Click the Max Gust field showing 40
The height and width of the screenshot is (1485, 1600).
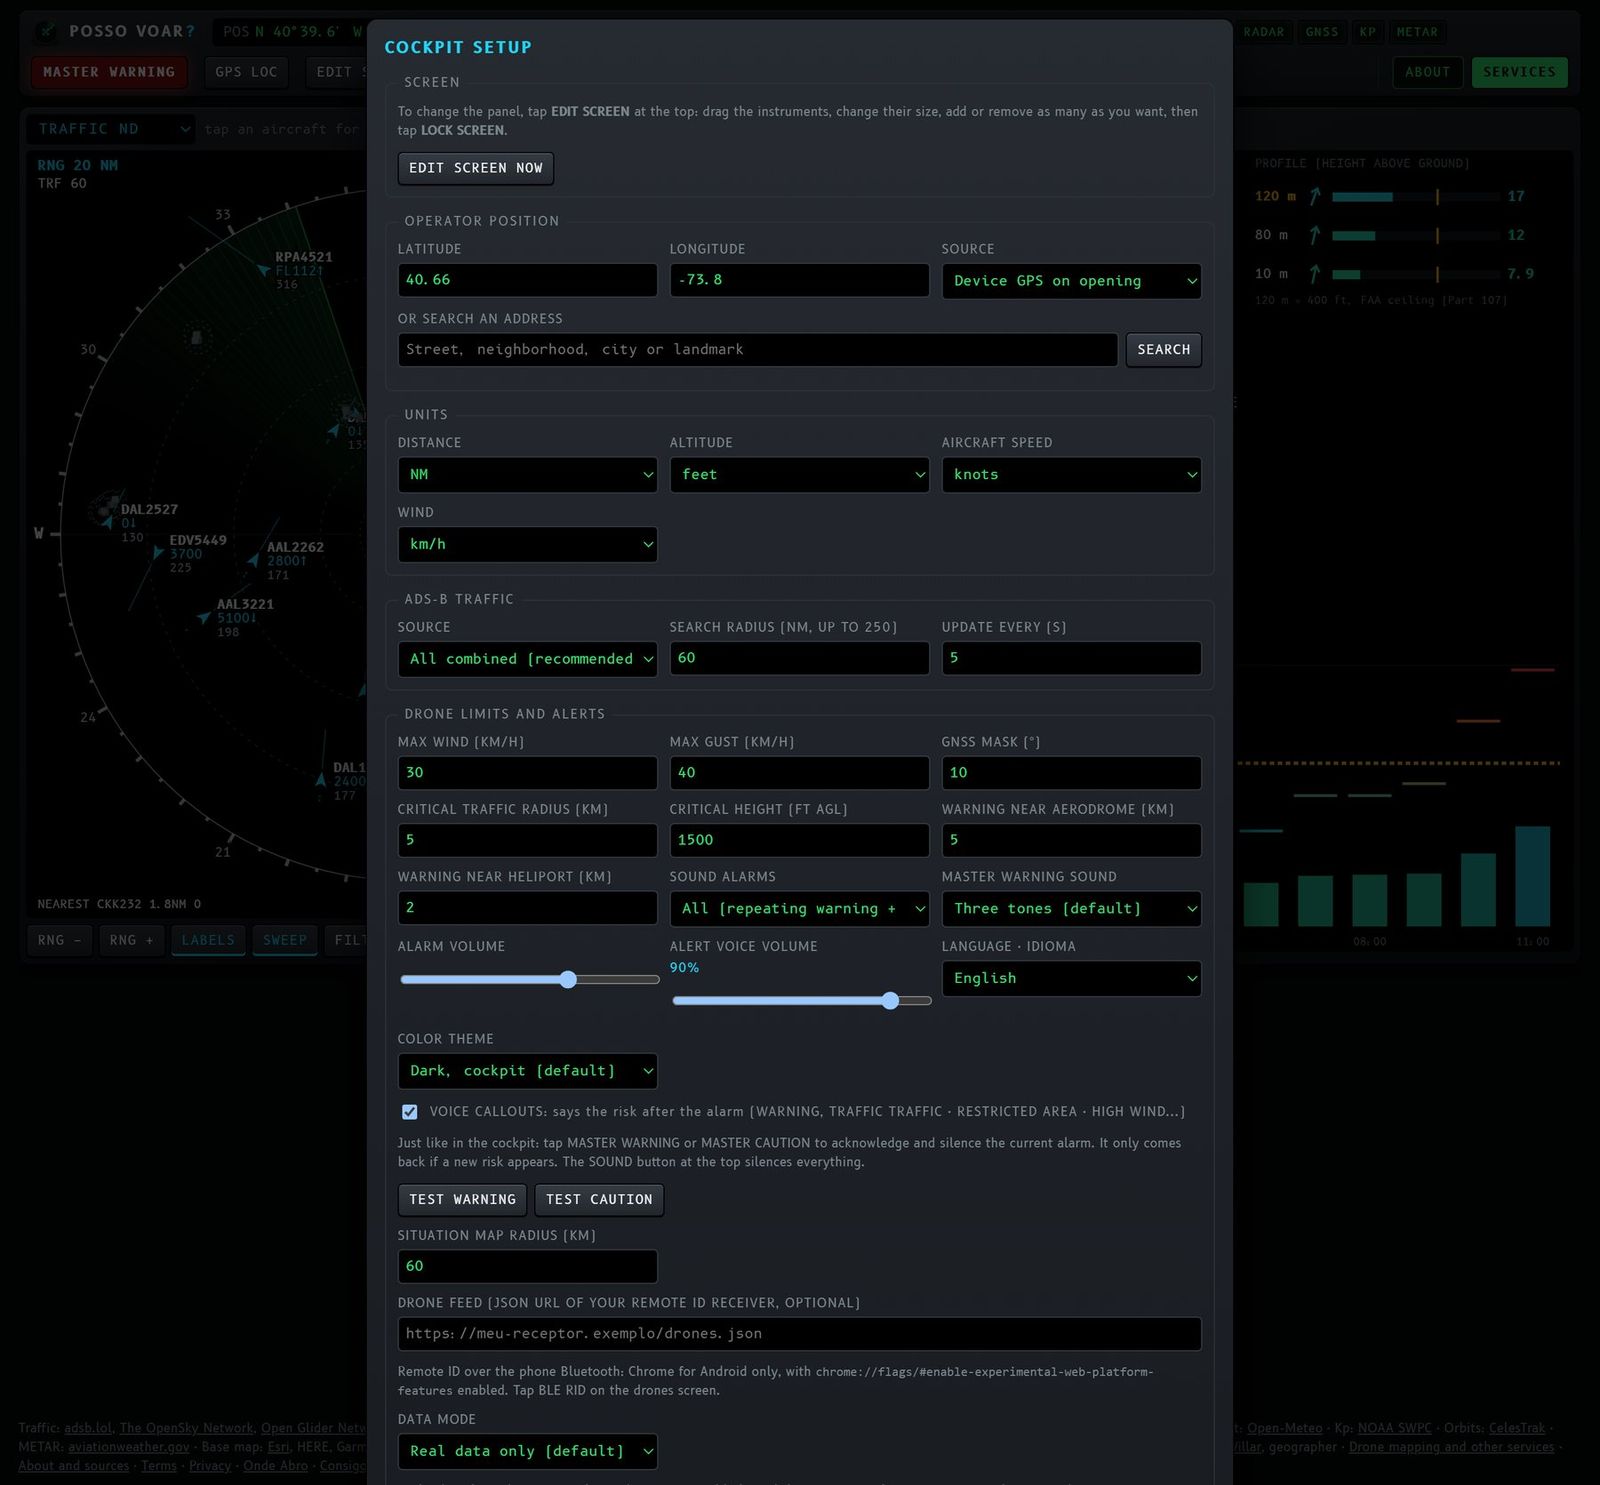tap(799, 773)
